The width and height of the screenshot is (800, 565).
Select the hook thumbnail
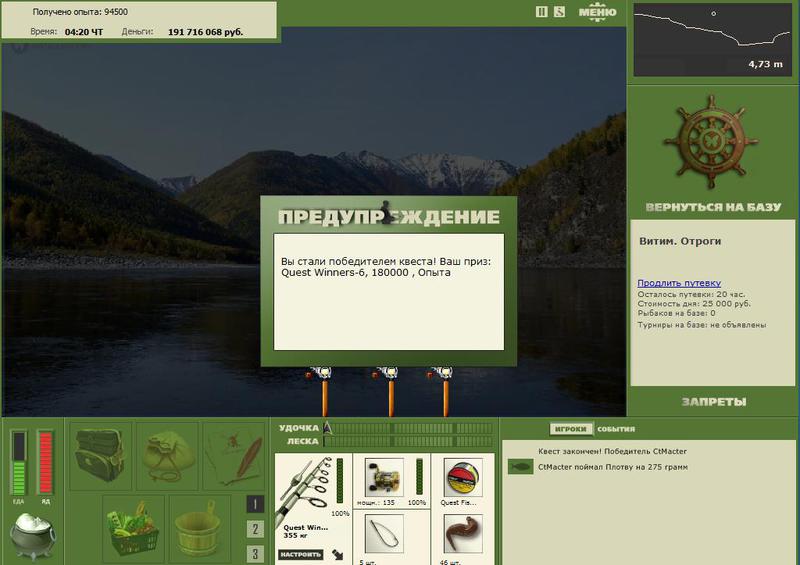(x=384, y=534)
